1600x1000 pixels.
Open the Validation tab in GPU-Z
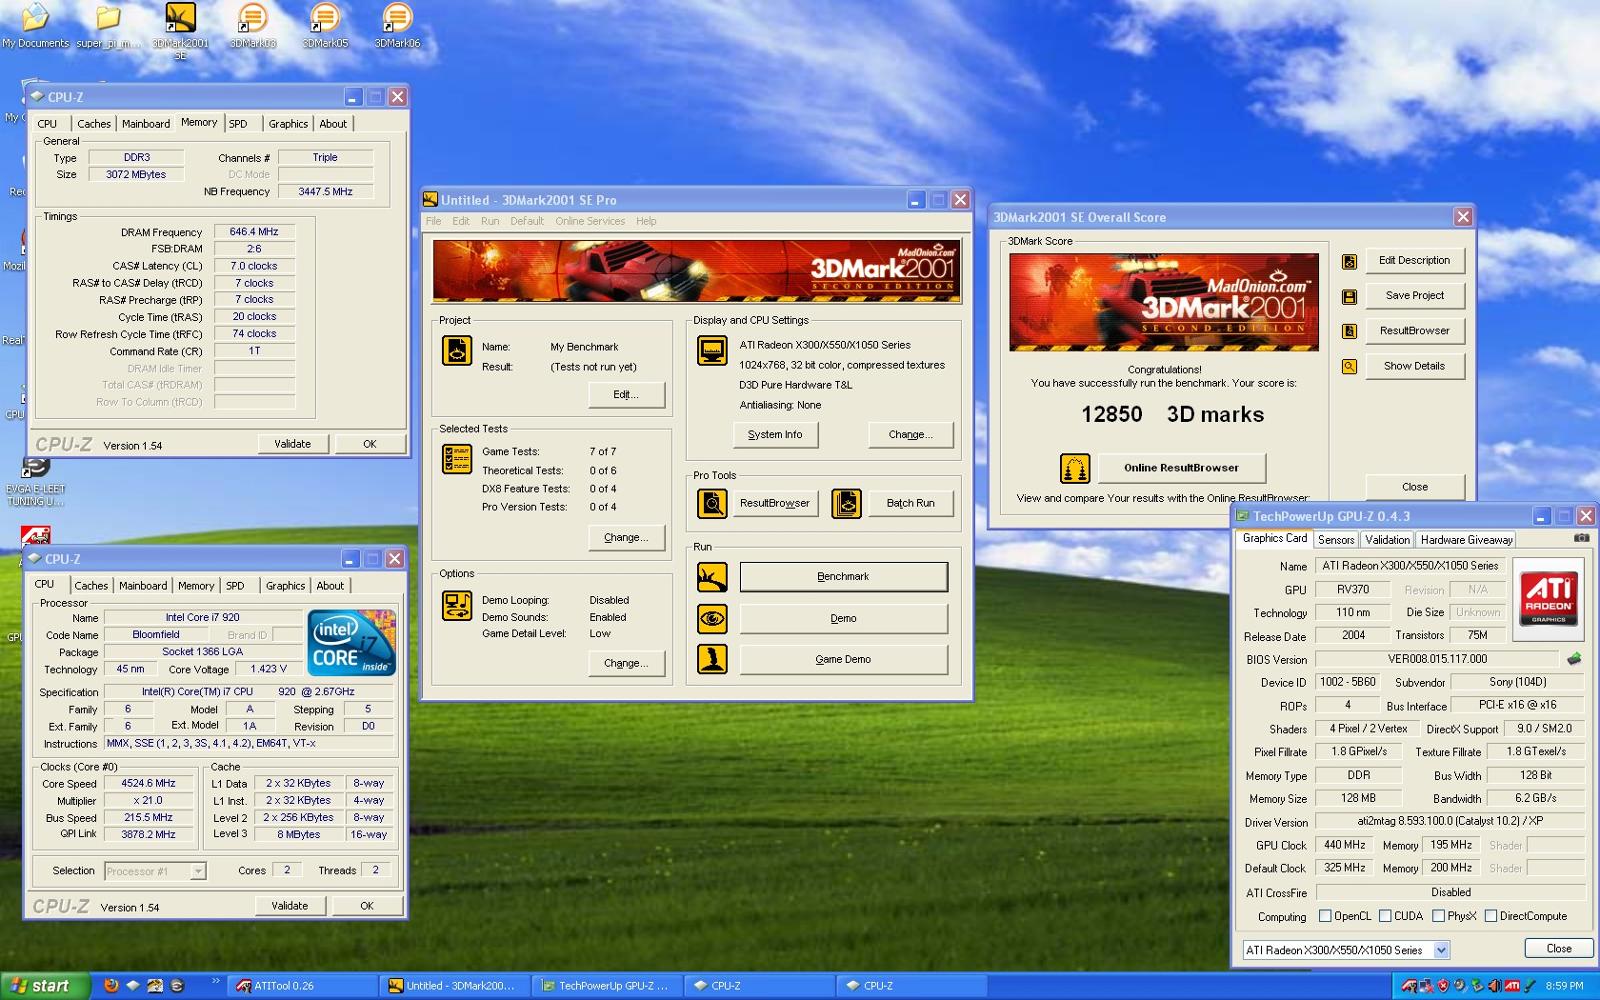(1388, 540)
